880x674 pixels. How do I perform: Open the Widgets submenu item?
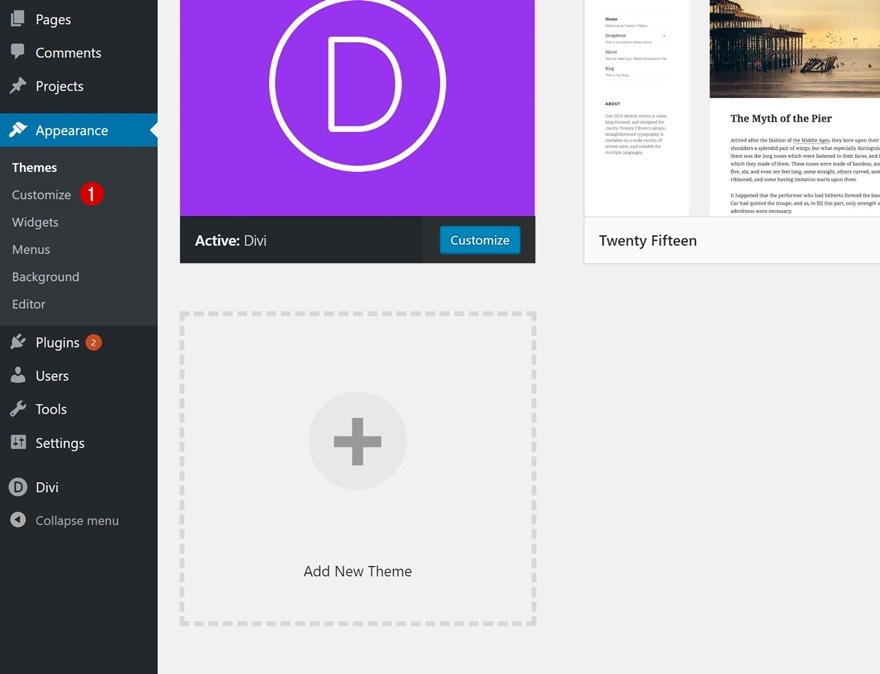(x=35, y=222)
